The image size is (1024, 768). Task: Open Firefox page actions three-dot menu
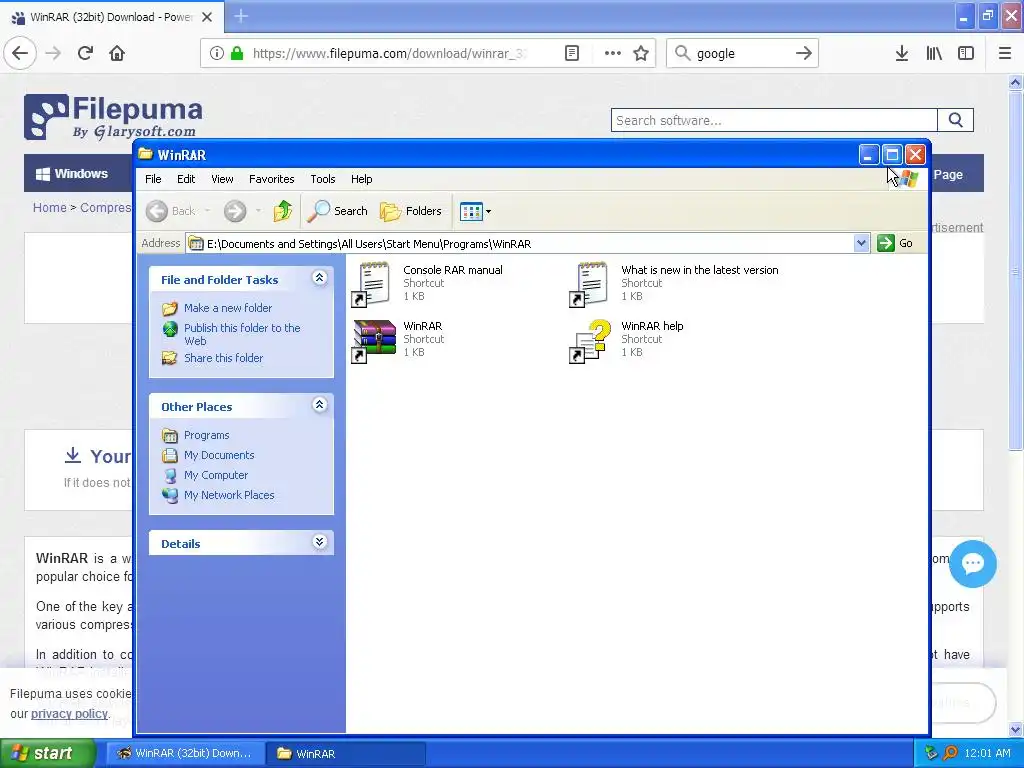[x=613, y=53]
